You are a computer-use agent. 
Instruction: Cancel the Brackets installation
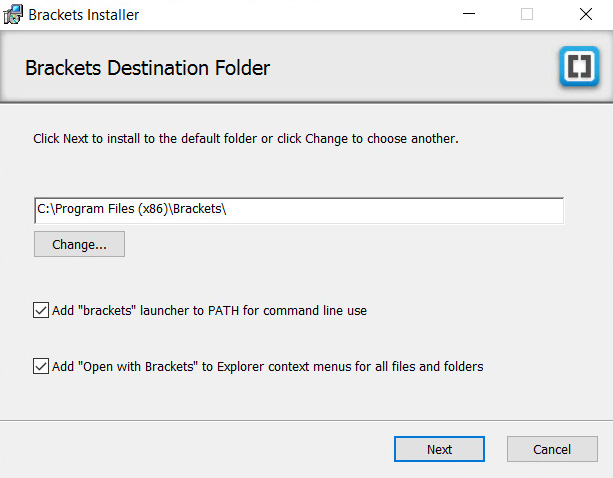[552, 449]
